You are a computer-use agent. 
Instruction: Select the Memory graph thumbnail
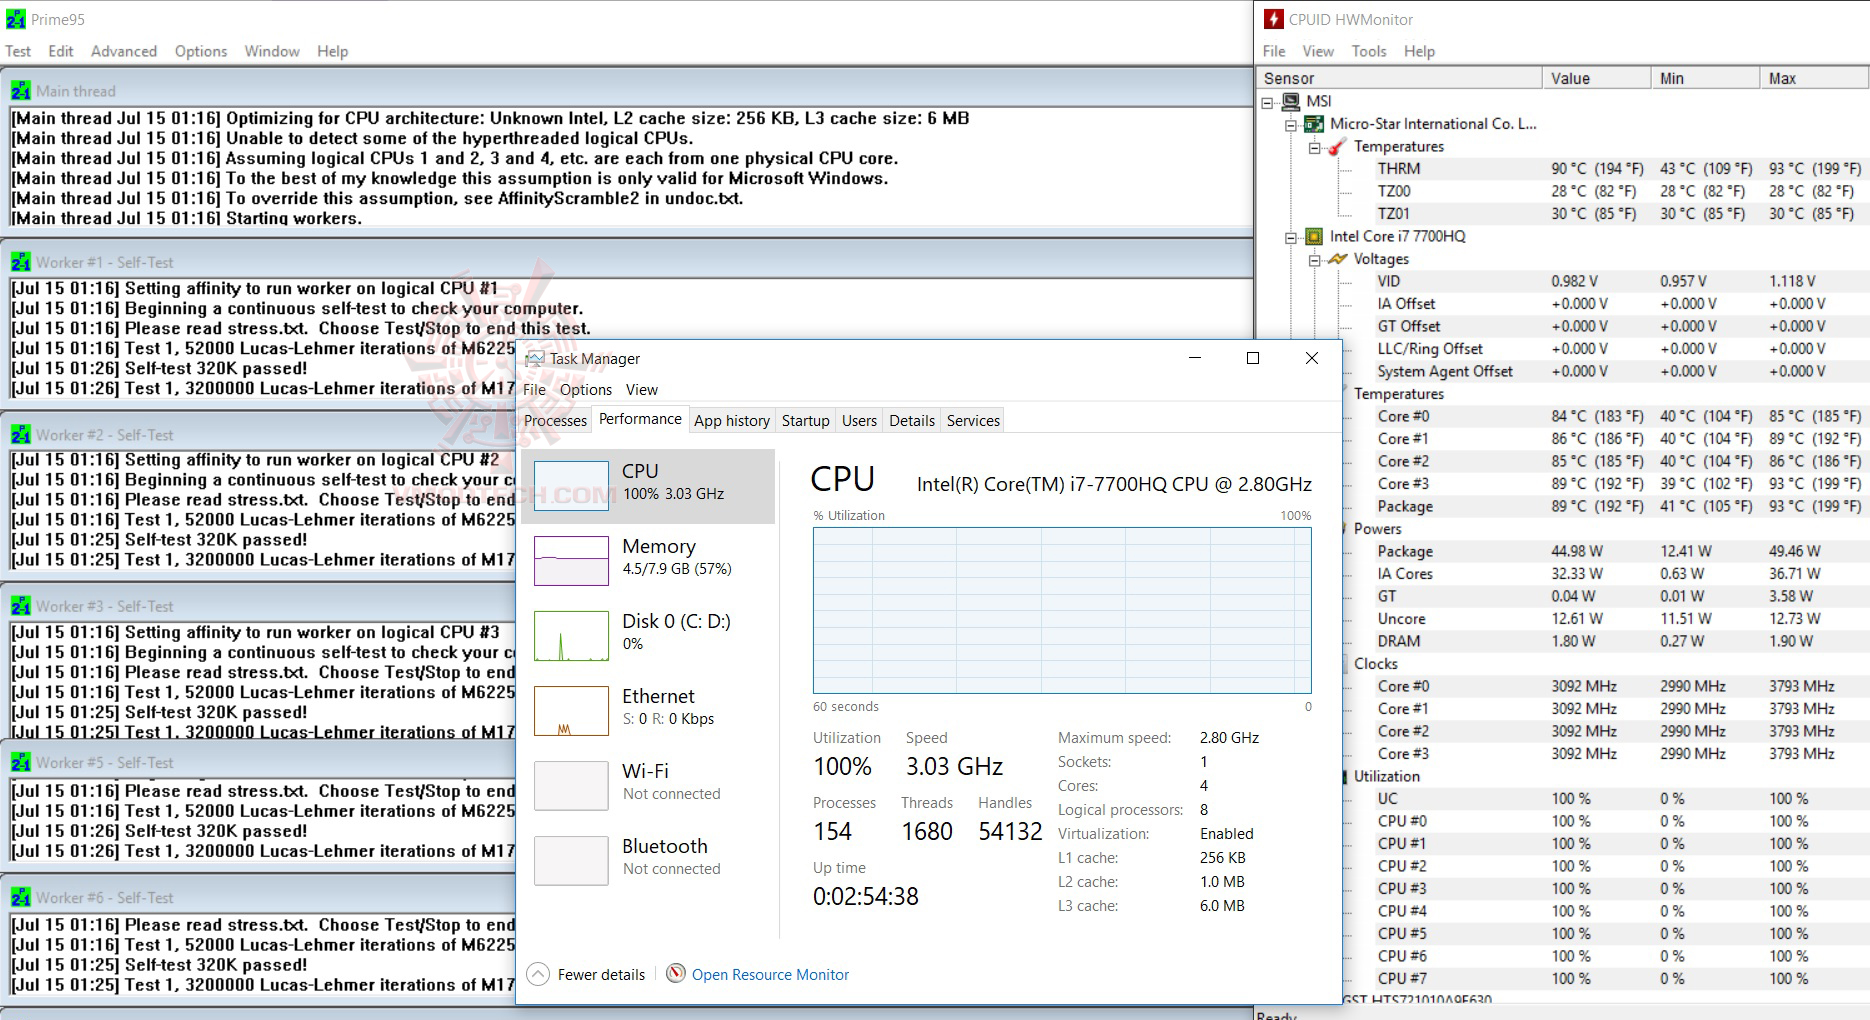click(571, 561)
